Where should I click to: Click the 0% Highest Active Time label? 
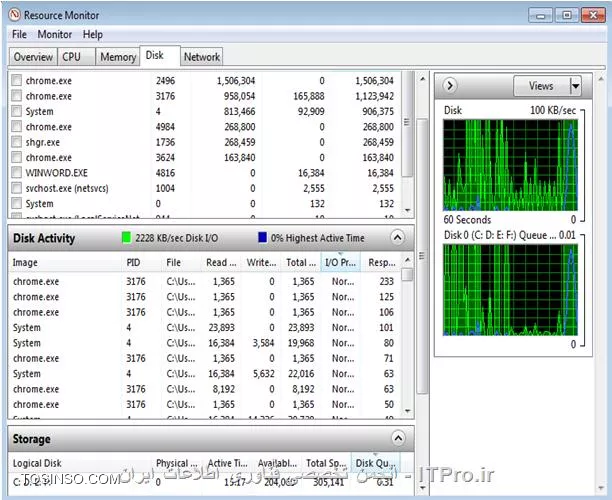[x=317, y=238]
